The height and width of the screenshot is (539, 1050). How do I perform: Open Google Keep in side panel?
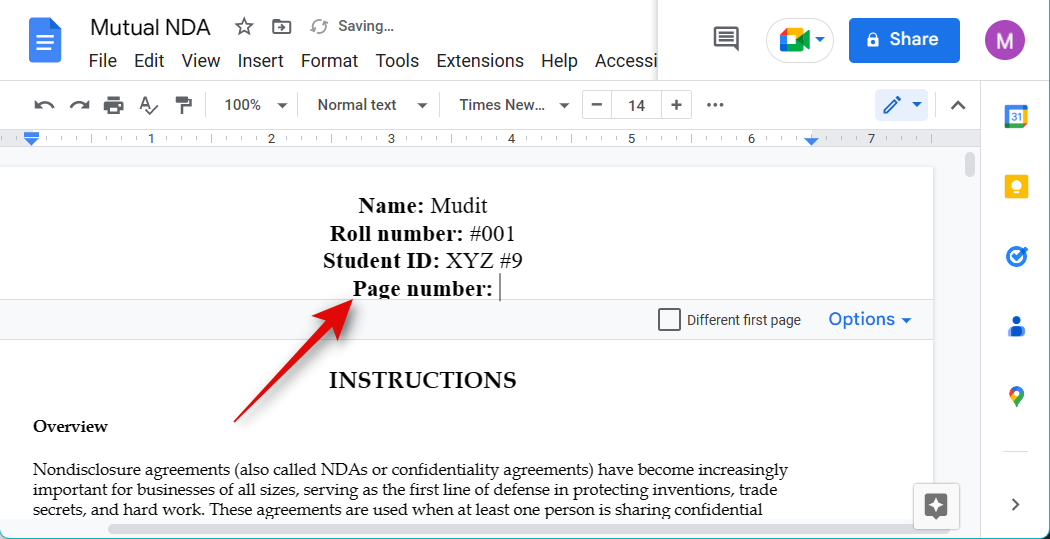[1016, 187]
